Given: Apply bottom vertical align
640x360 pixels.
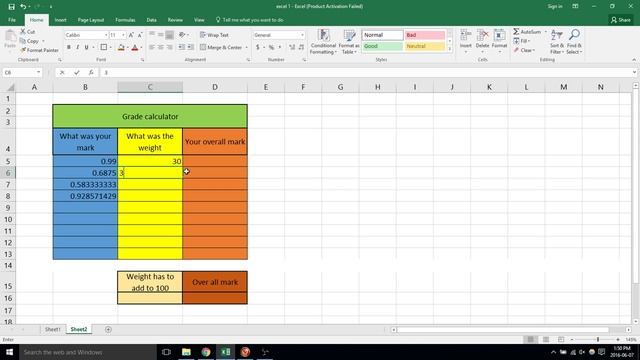Looking at the screenshot, I should 170,35.
